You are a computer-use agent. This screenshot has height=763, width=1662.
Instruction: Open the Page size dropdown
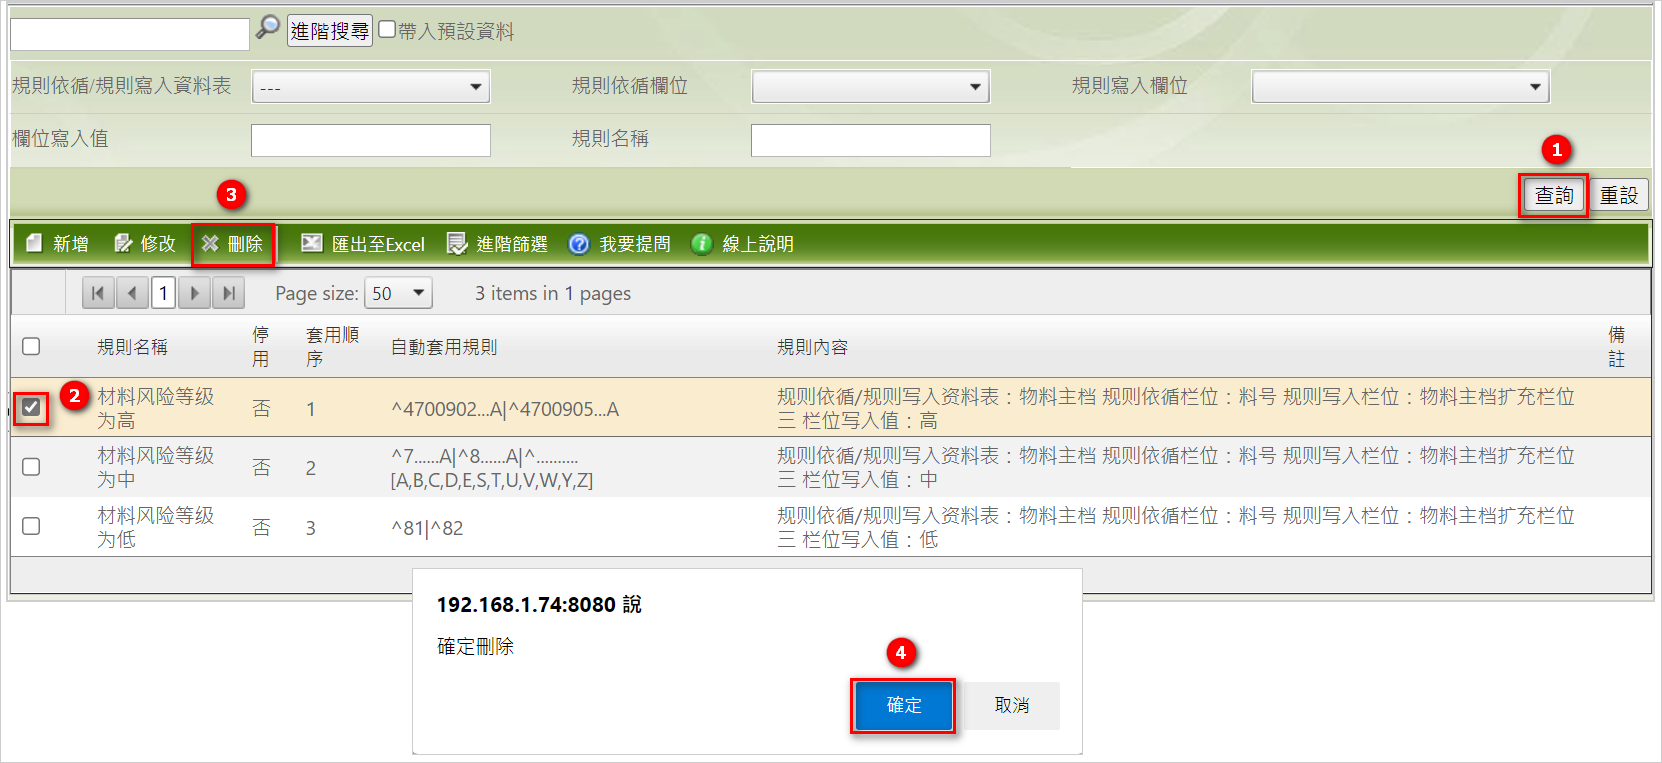click(x=398, y=293)
